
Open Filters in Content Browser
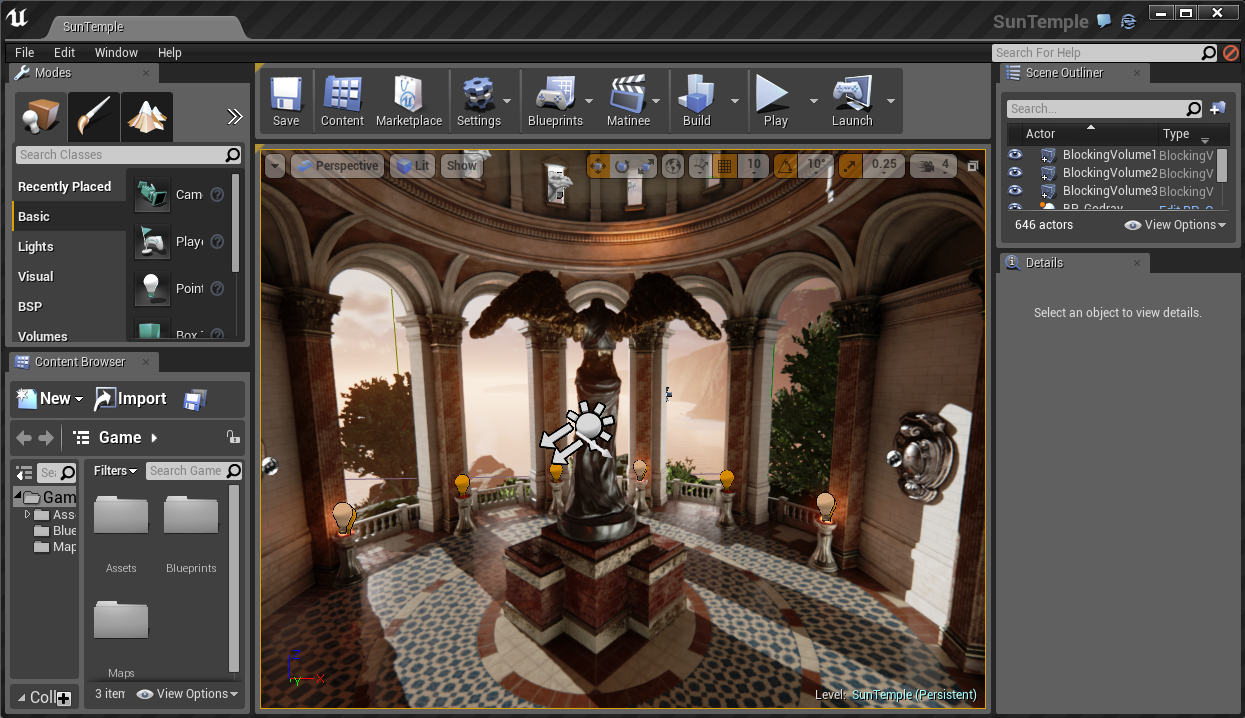click(x=115, y=470)
